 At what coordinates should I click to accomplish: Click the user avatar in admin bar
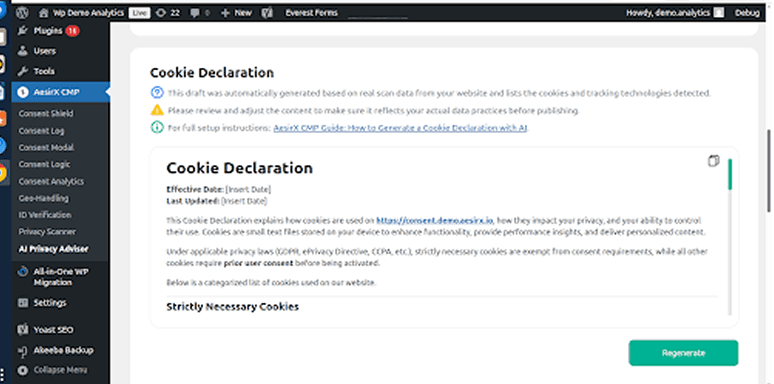pos(719,13)
